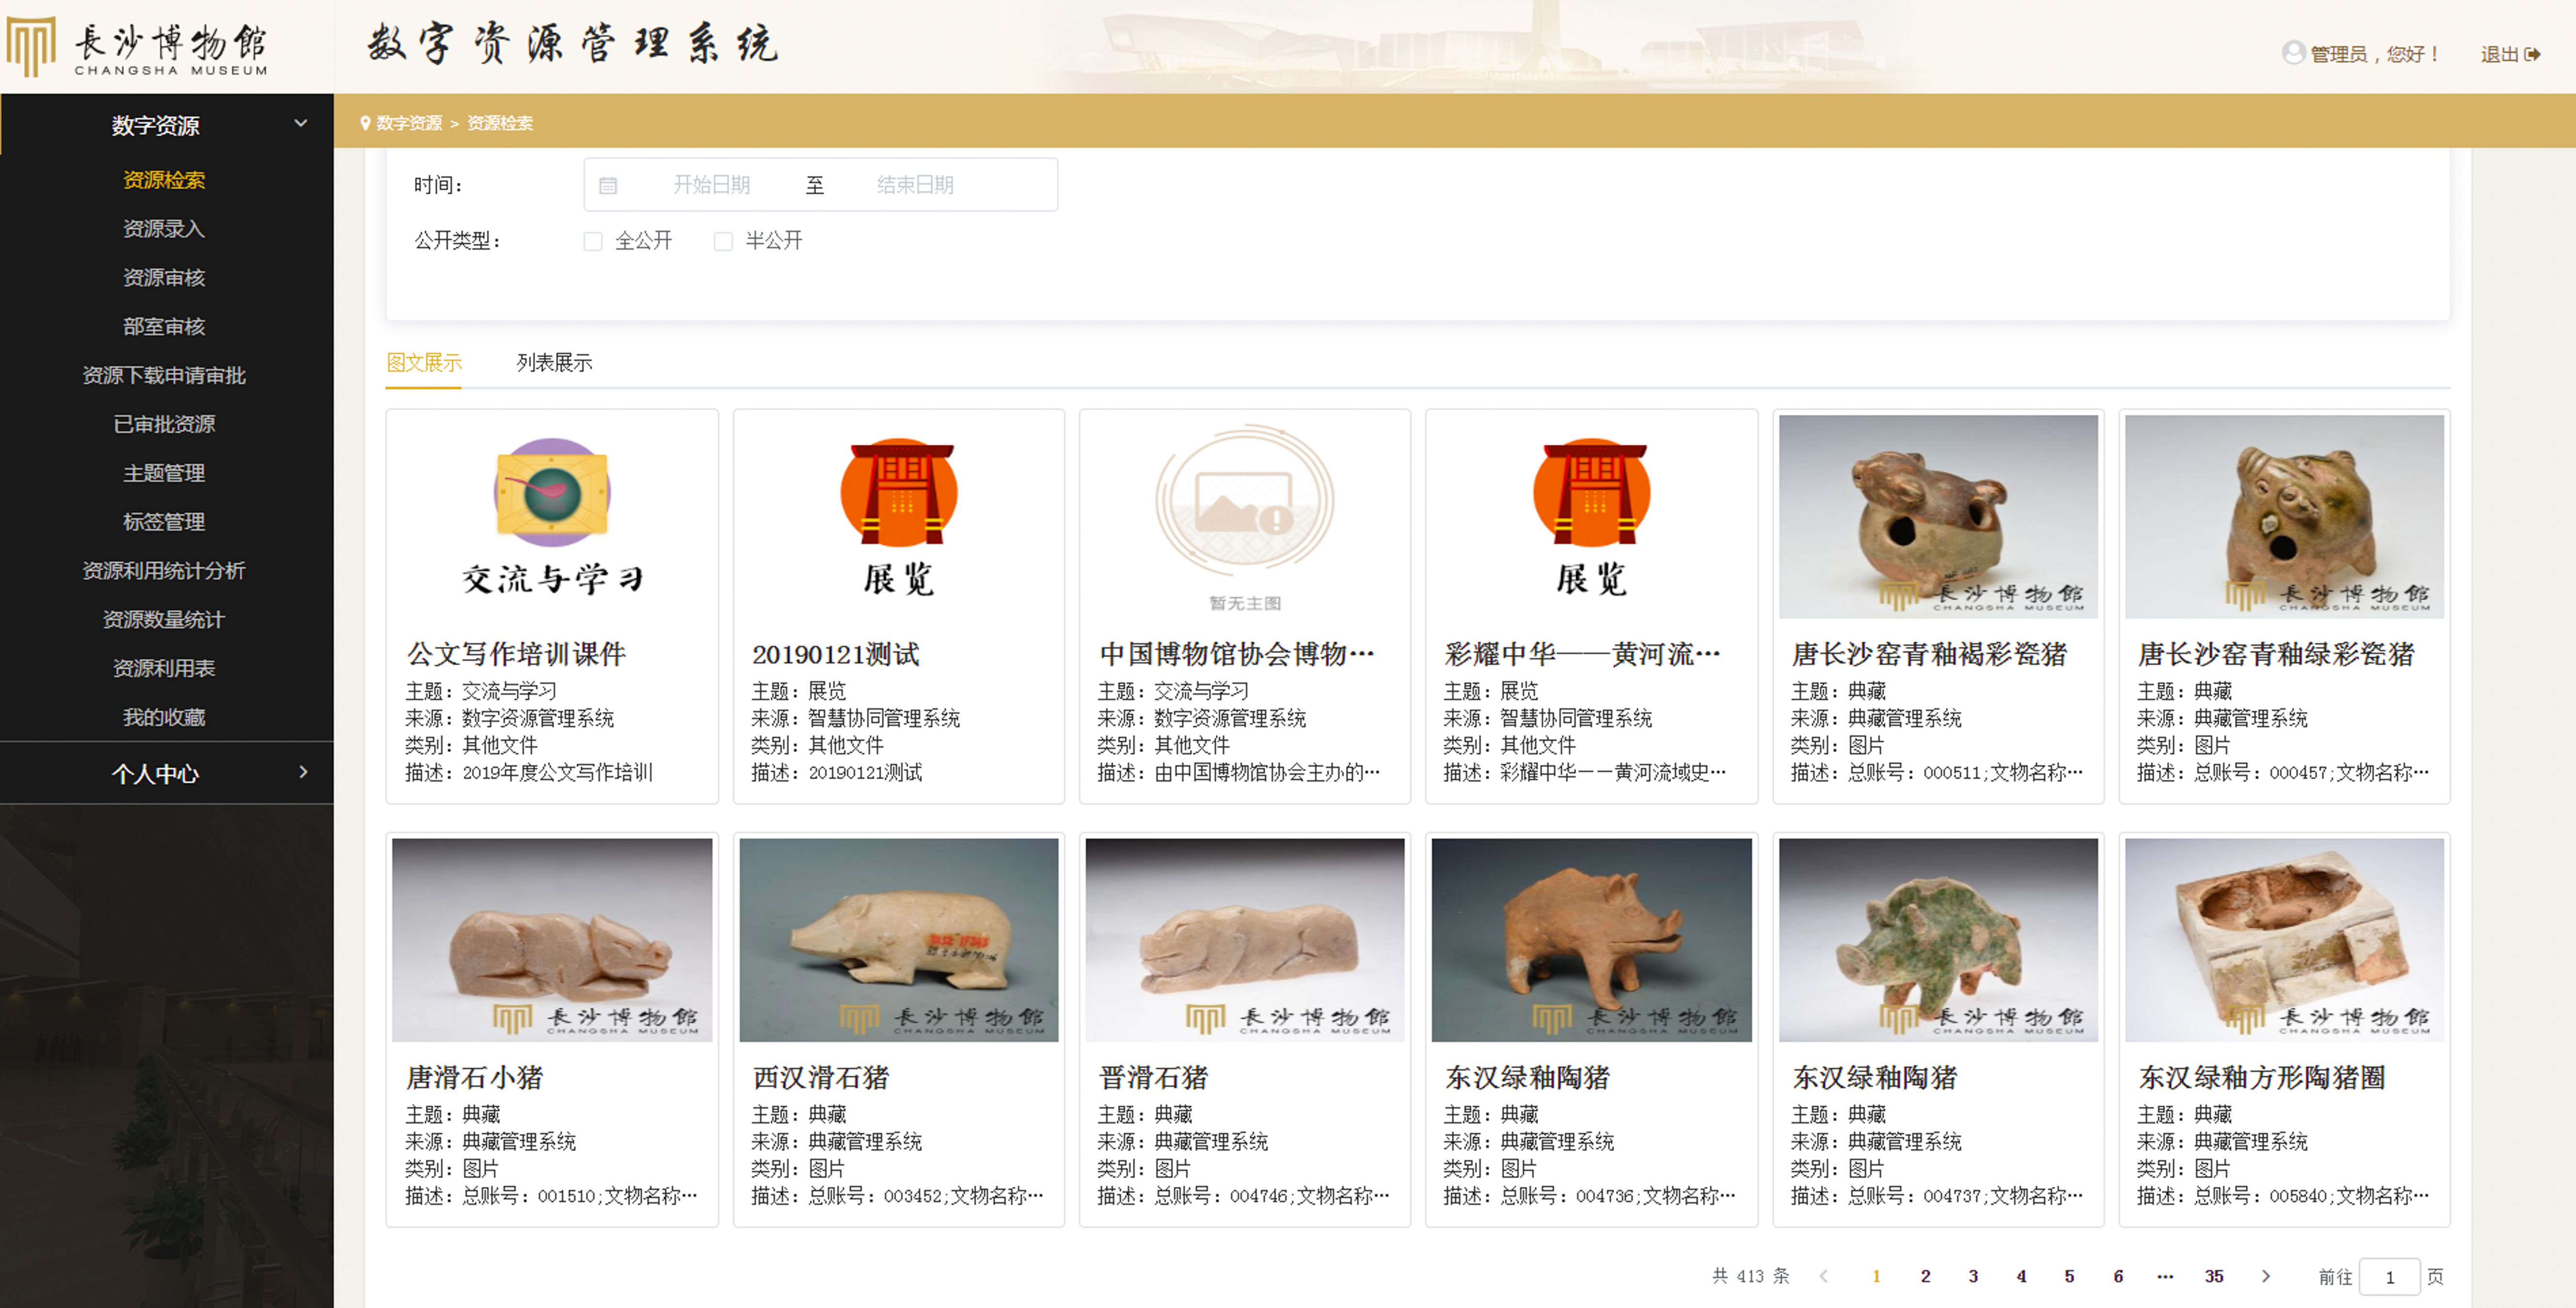Click the title 彩耀中华——黄河流…

[x=1583, y=654]
